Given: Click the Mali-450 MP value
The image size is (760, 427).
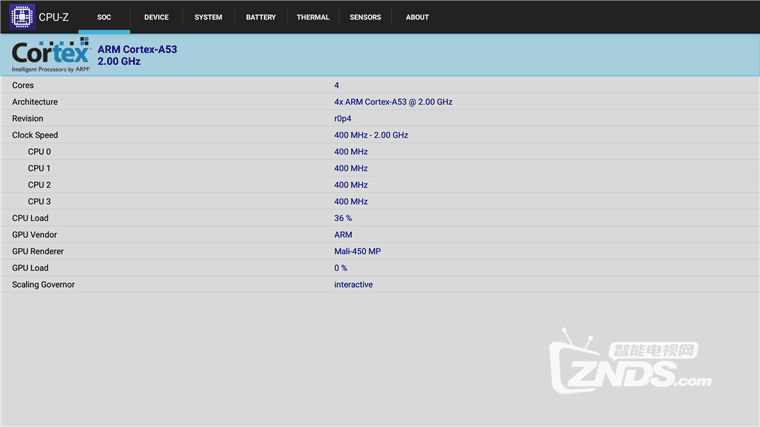Looking at the screenshot, I should (x=357, y=251).
